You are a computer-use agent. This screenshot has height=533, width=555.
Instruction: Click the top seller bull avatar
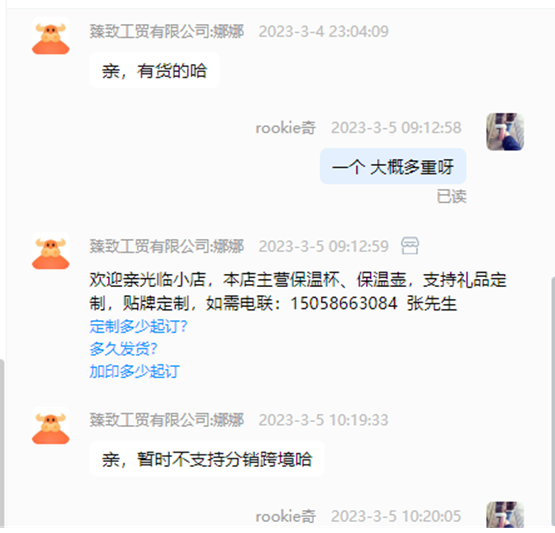51,38
